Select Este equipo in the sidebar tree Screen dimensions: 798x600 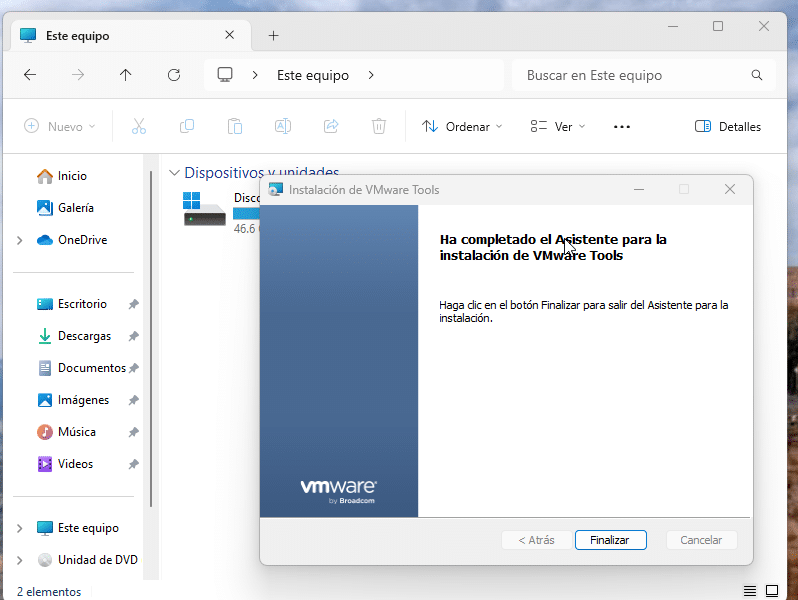(88, 528)
